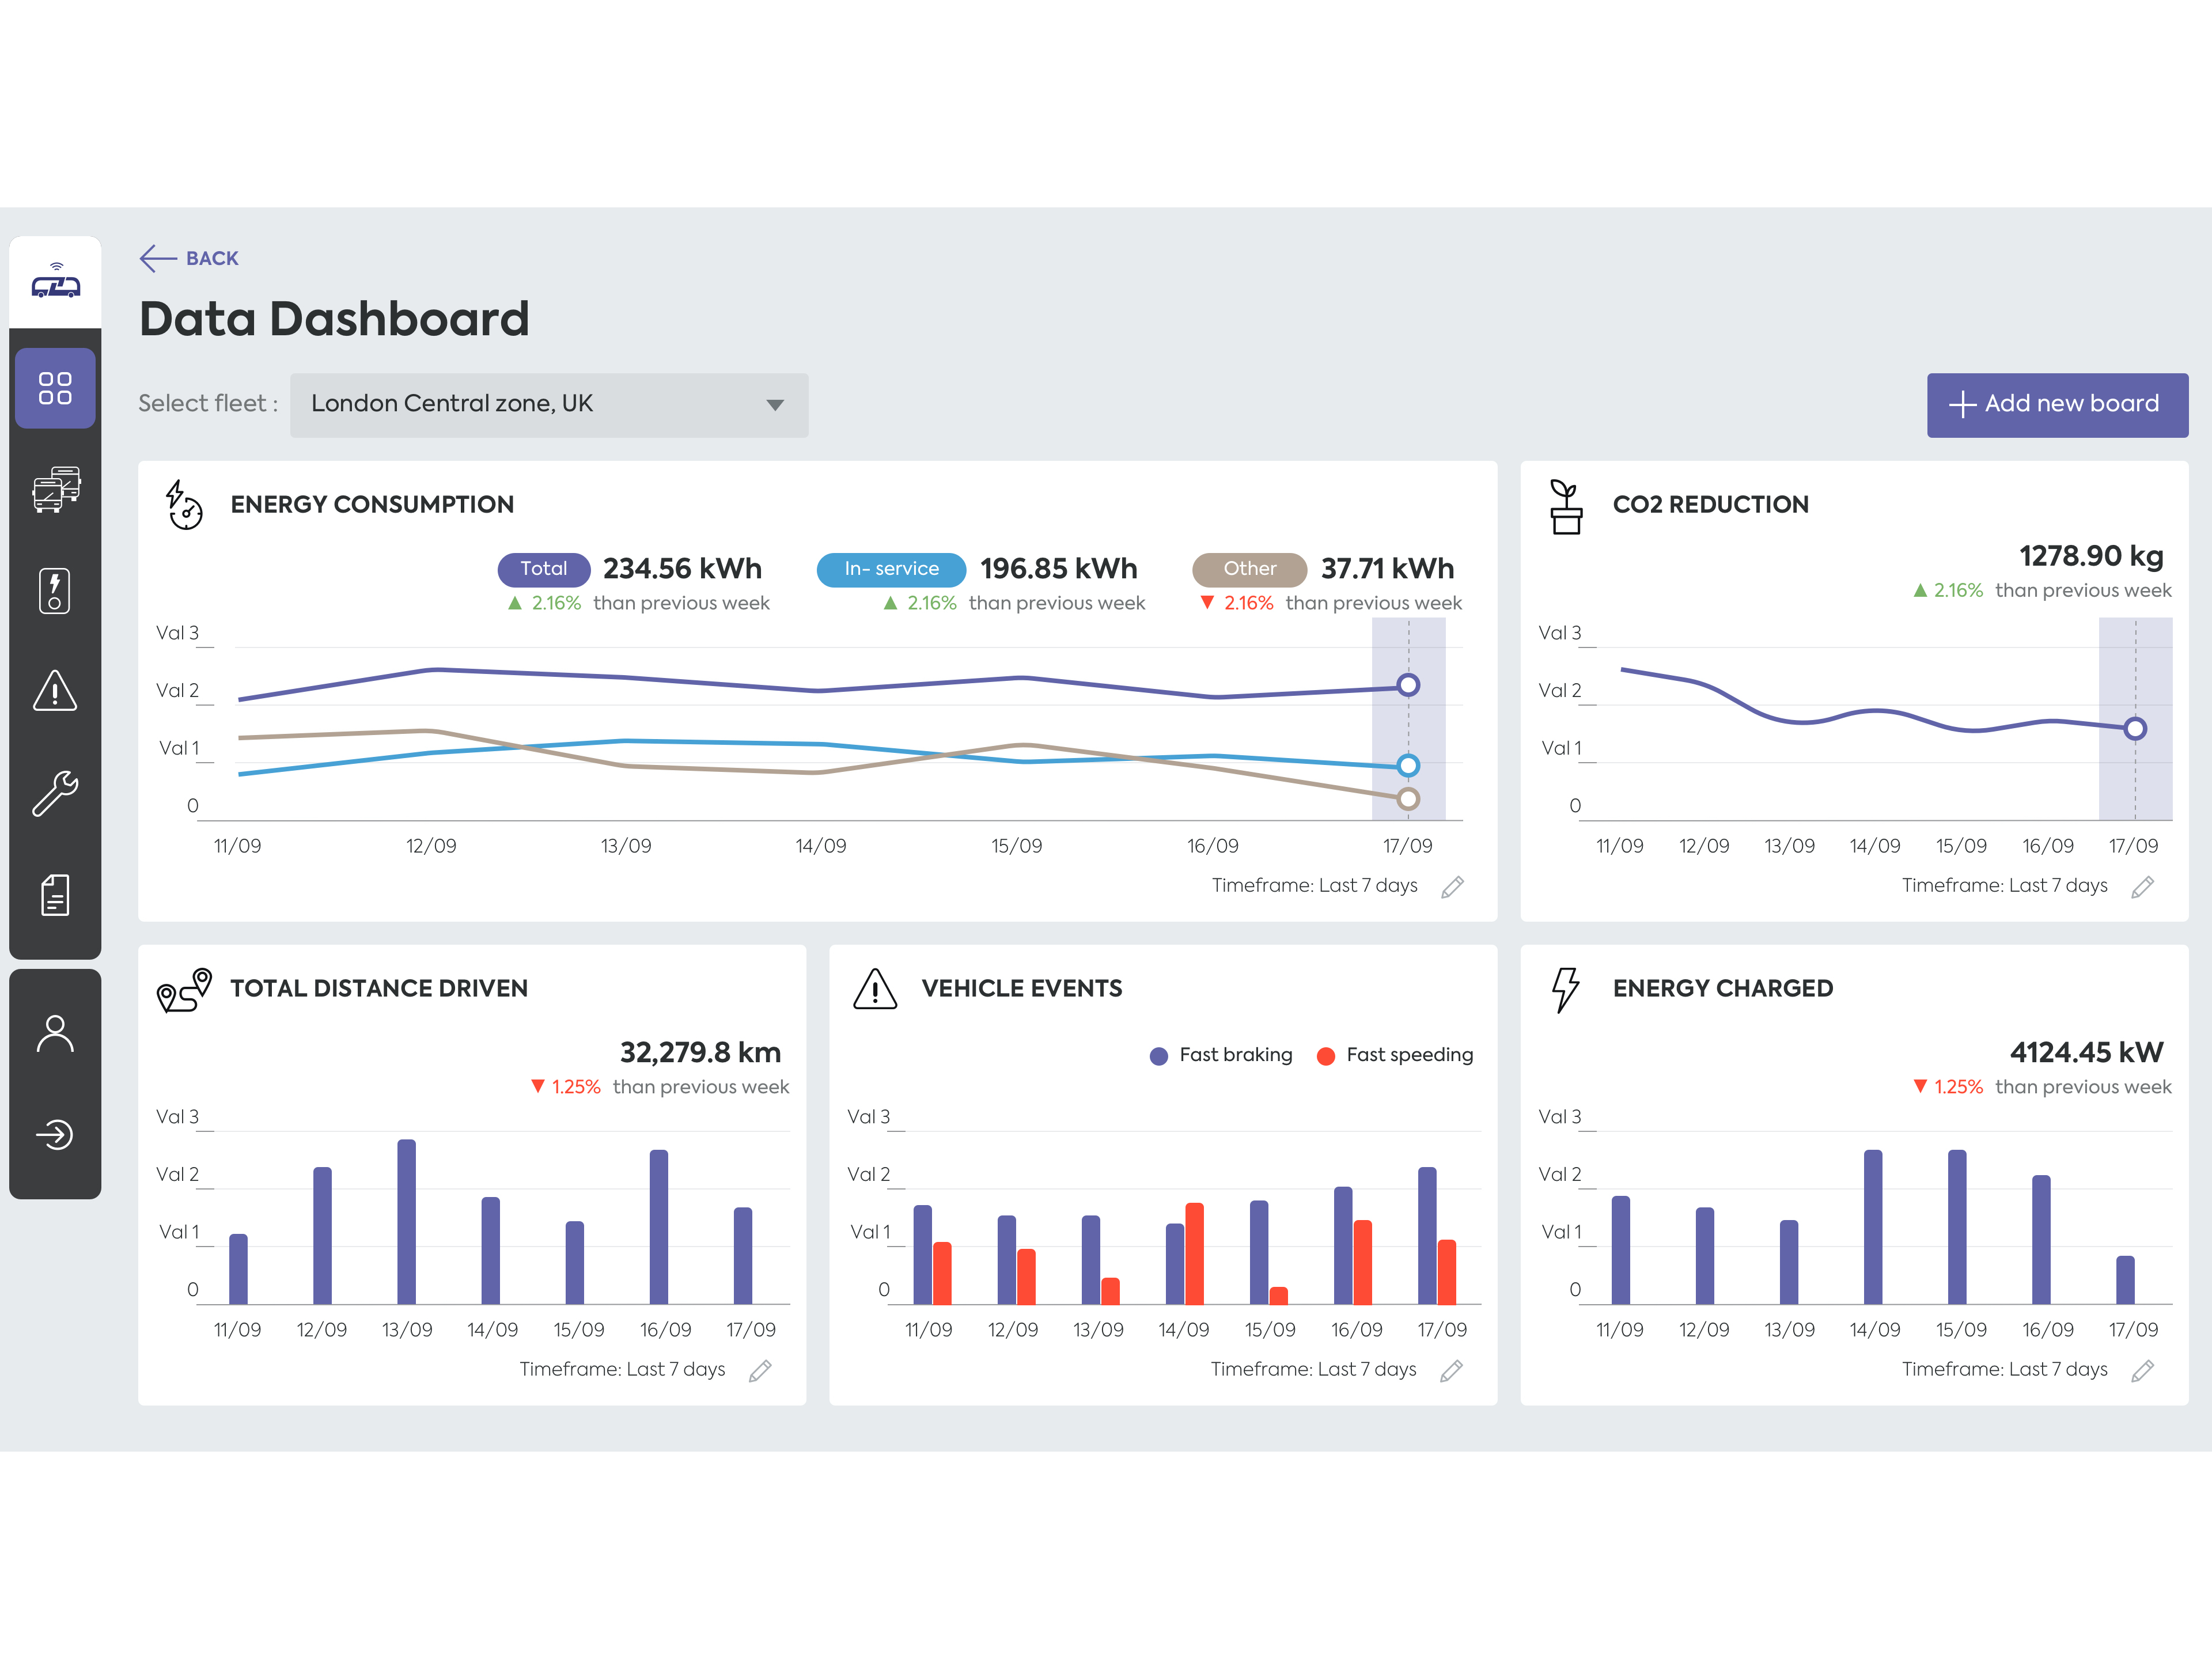
Task: Click the BACK link
Action: pos(190,258)
